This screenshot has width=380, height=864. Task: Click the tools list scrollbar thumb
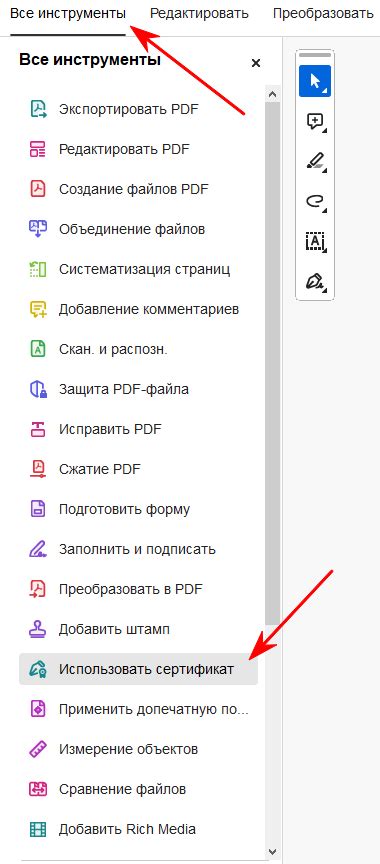tap(272, 364)
